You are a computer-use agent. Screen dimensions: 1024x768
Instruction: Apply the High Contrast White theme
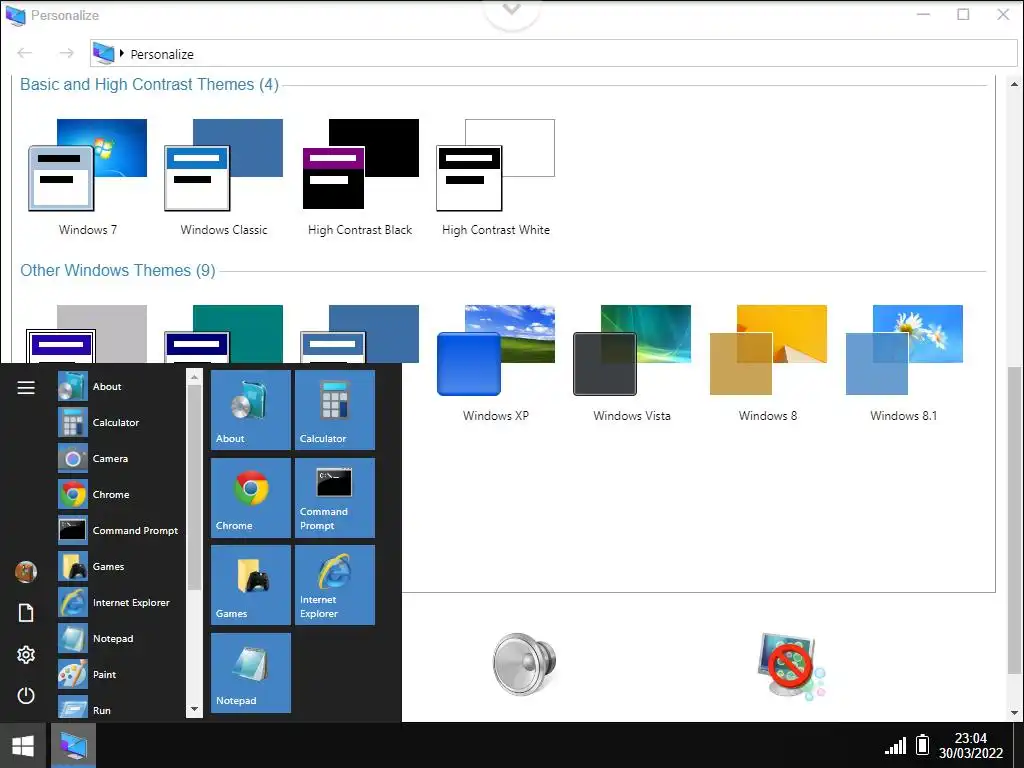496,178
